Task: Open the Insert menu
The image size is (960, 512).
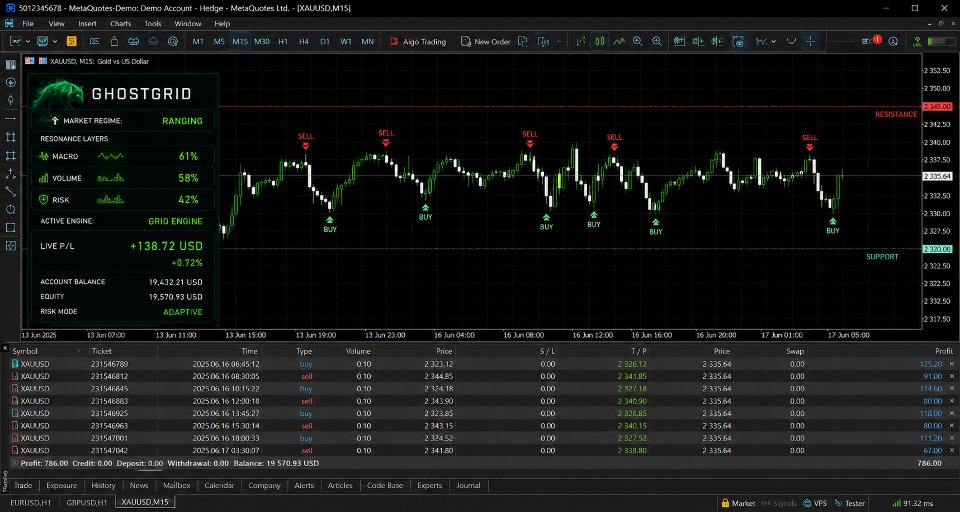Action: coord(88,23)
